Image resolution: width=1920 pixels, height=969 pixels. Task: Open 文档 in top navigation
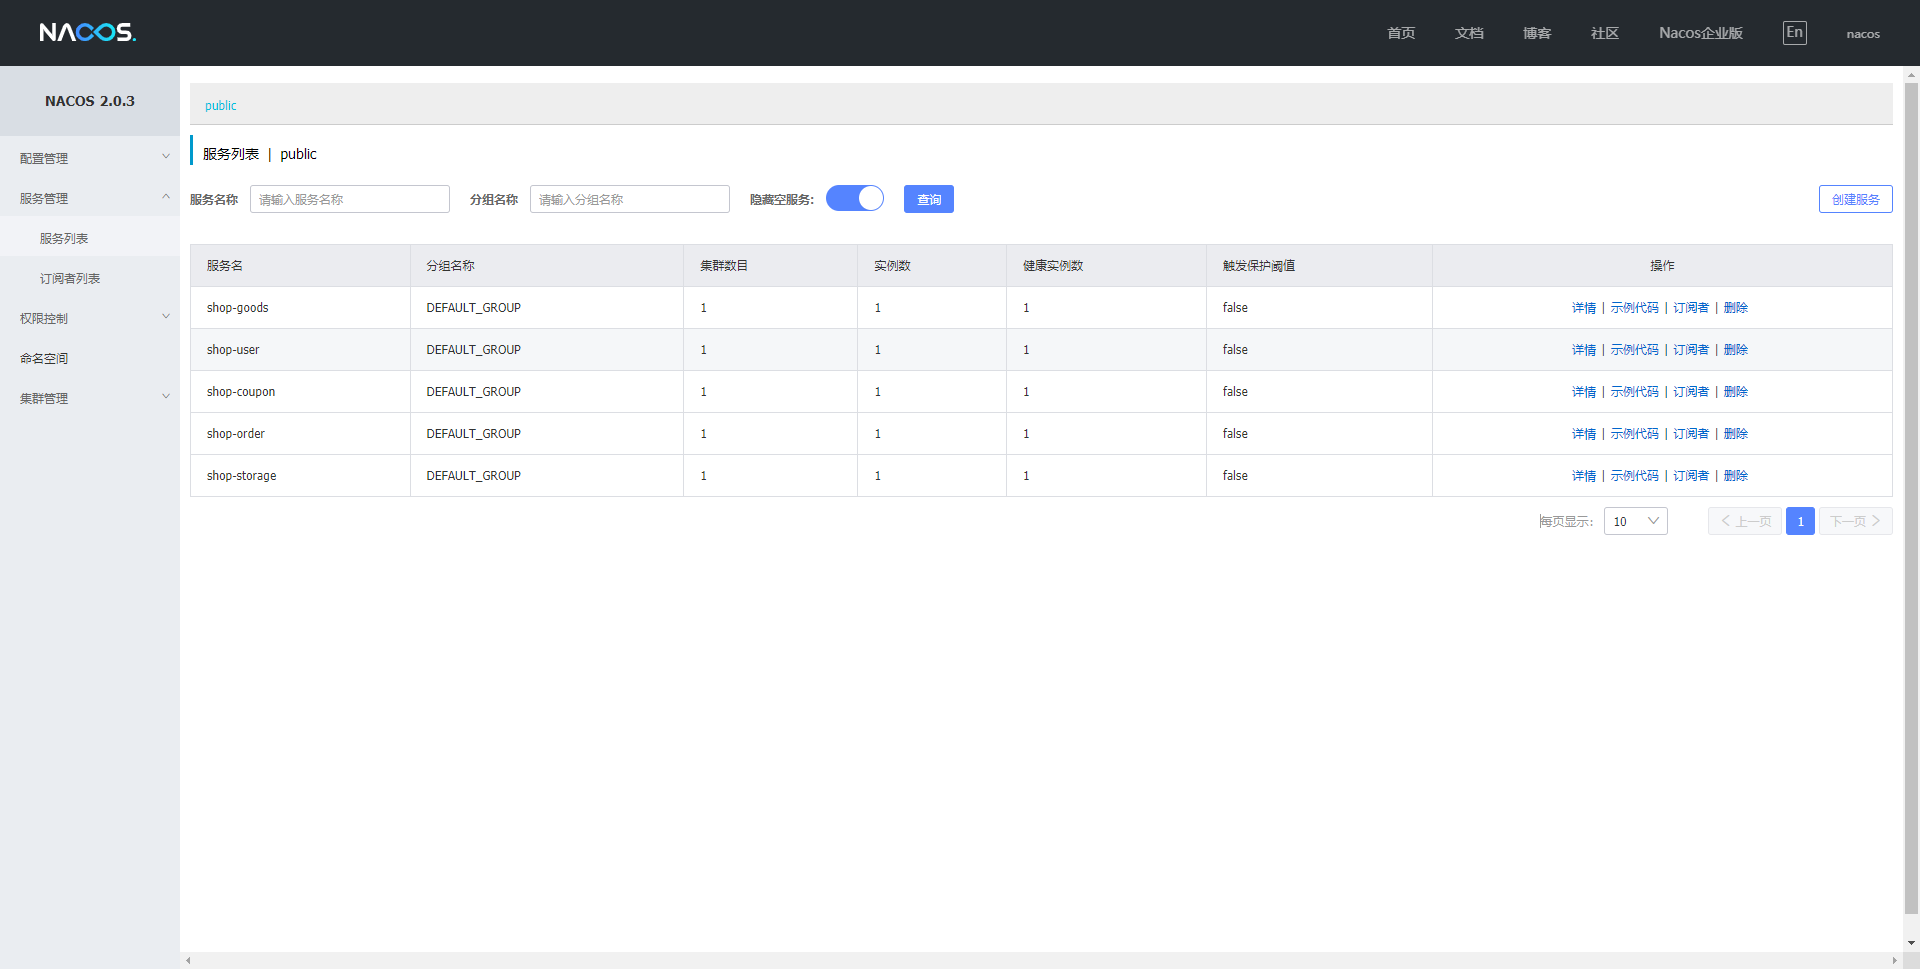pos(1469,33)
